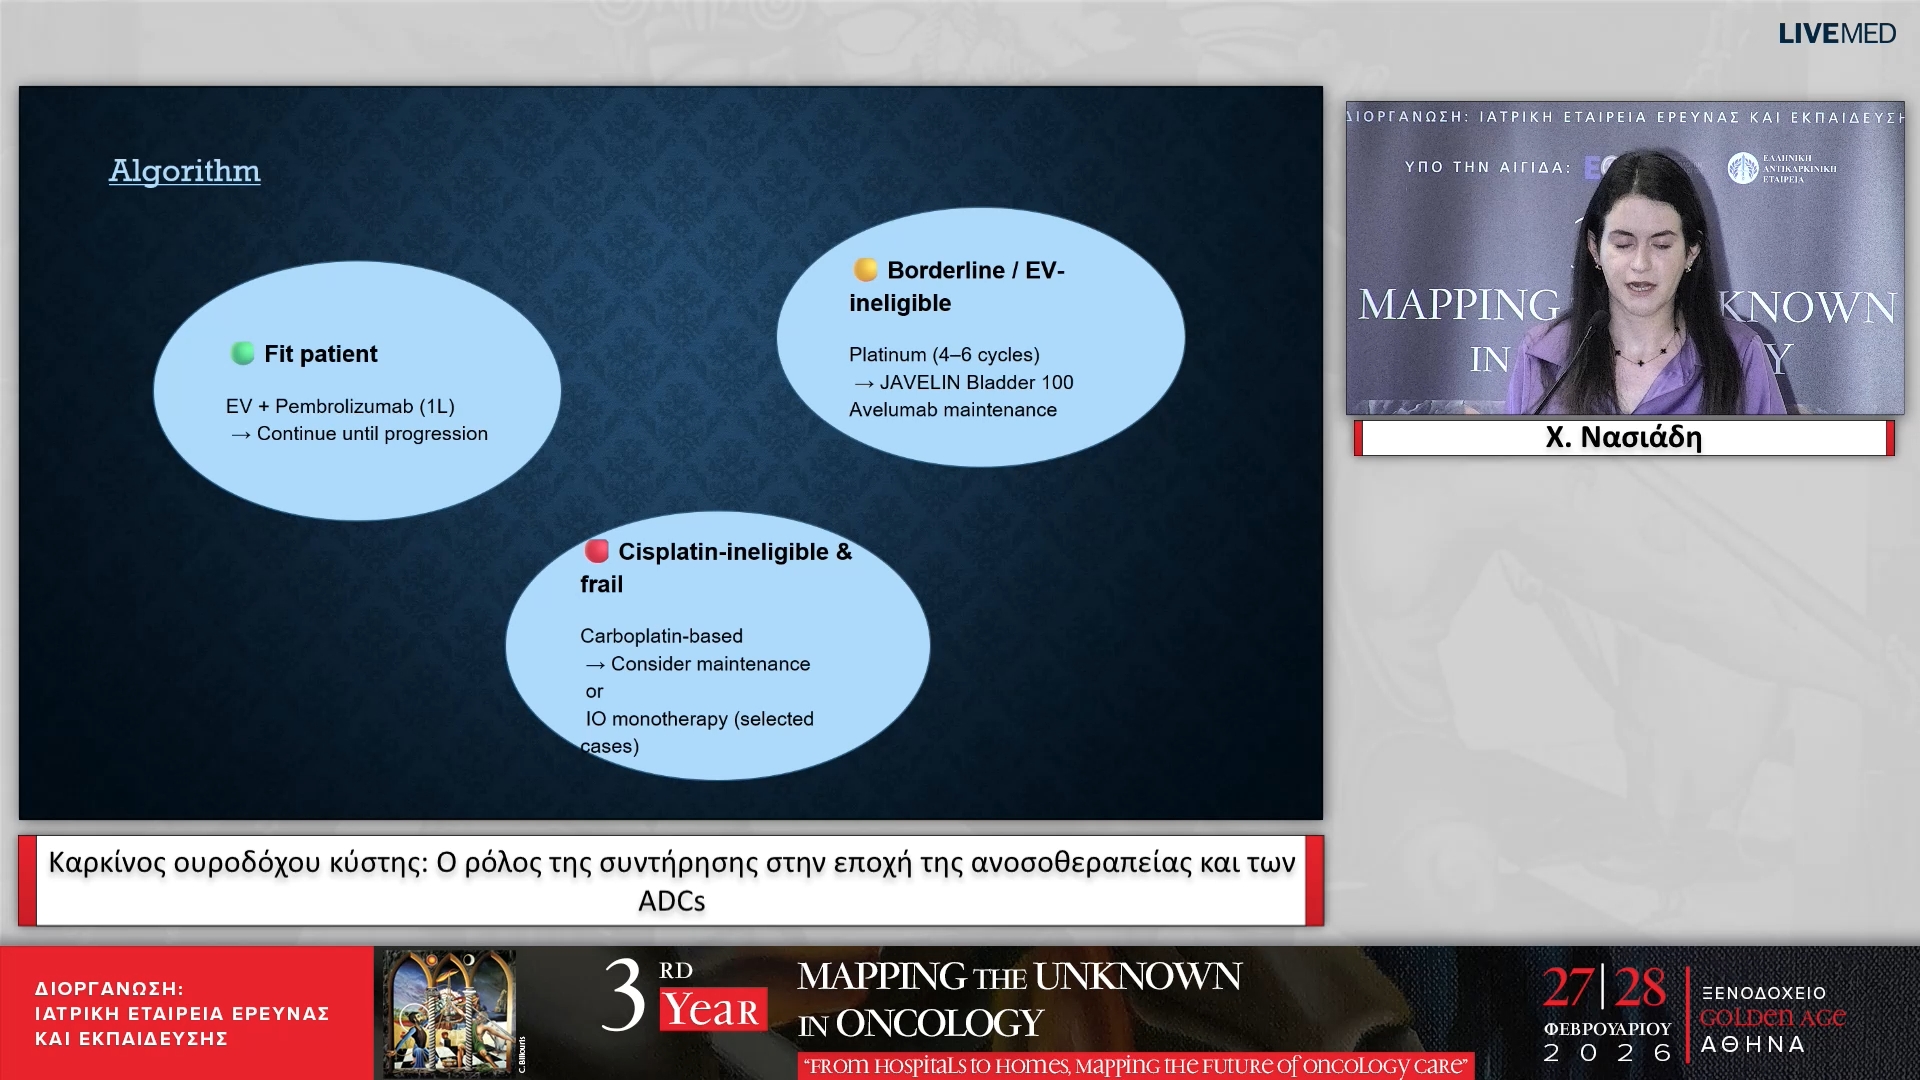The width and height of the screenshot is (1920, 1080).
Task: Select the Fit patient bubble title
Action: [320, 354]
